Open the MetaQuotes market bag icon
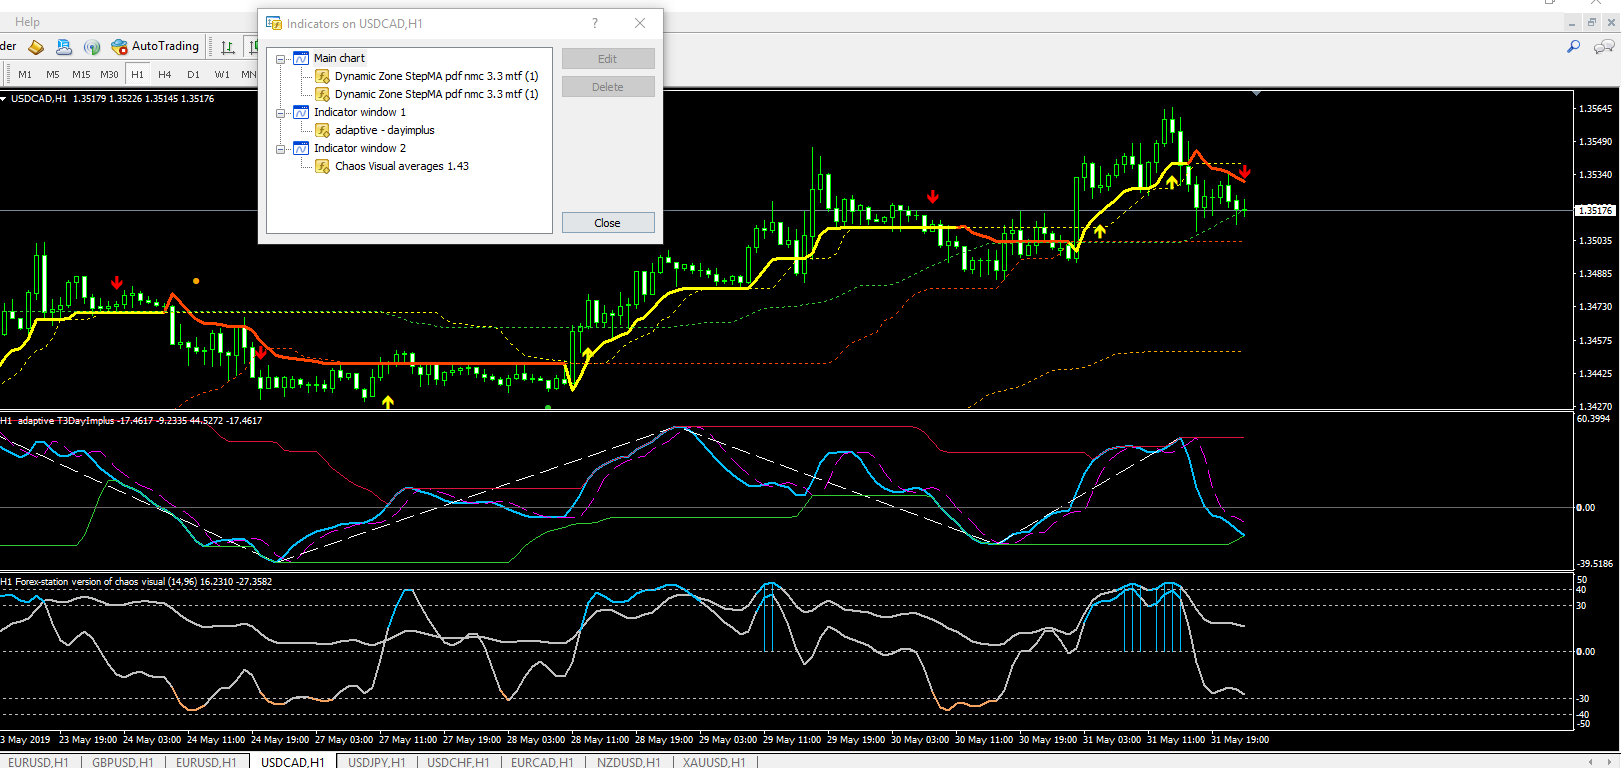 [36, 47]
